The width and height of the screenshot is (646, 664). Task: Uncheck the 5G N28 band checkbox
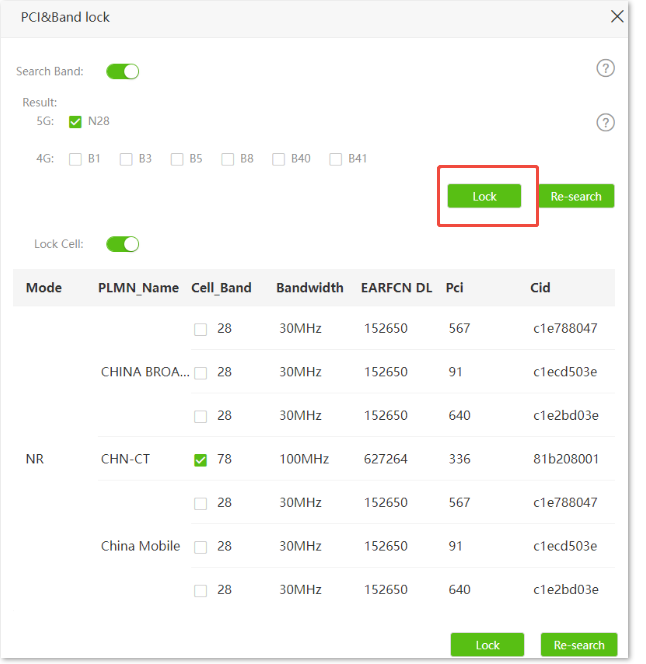pyautogui.click(x=75, y=122)
